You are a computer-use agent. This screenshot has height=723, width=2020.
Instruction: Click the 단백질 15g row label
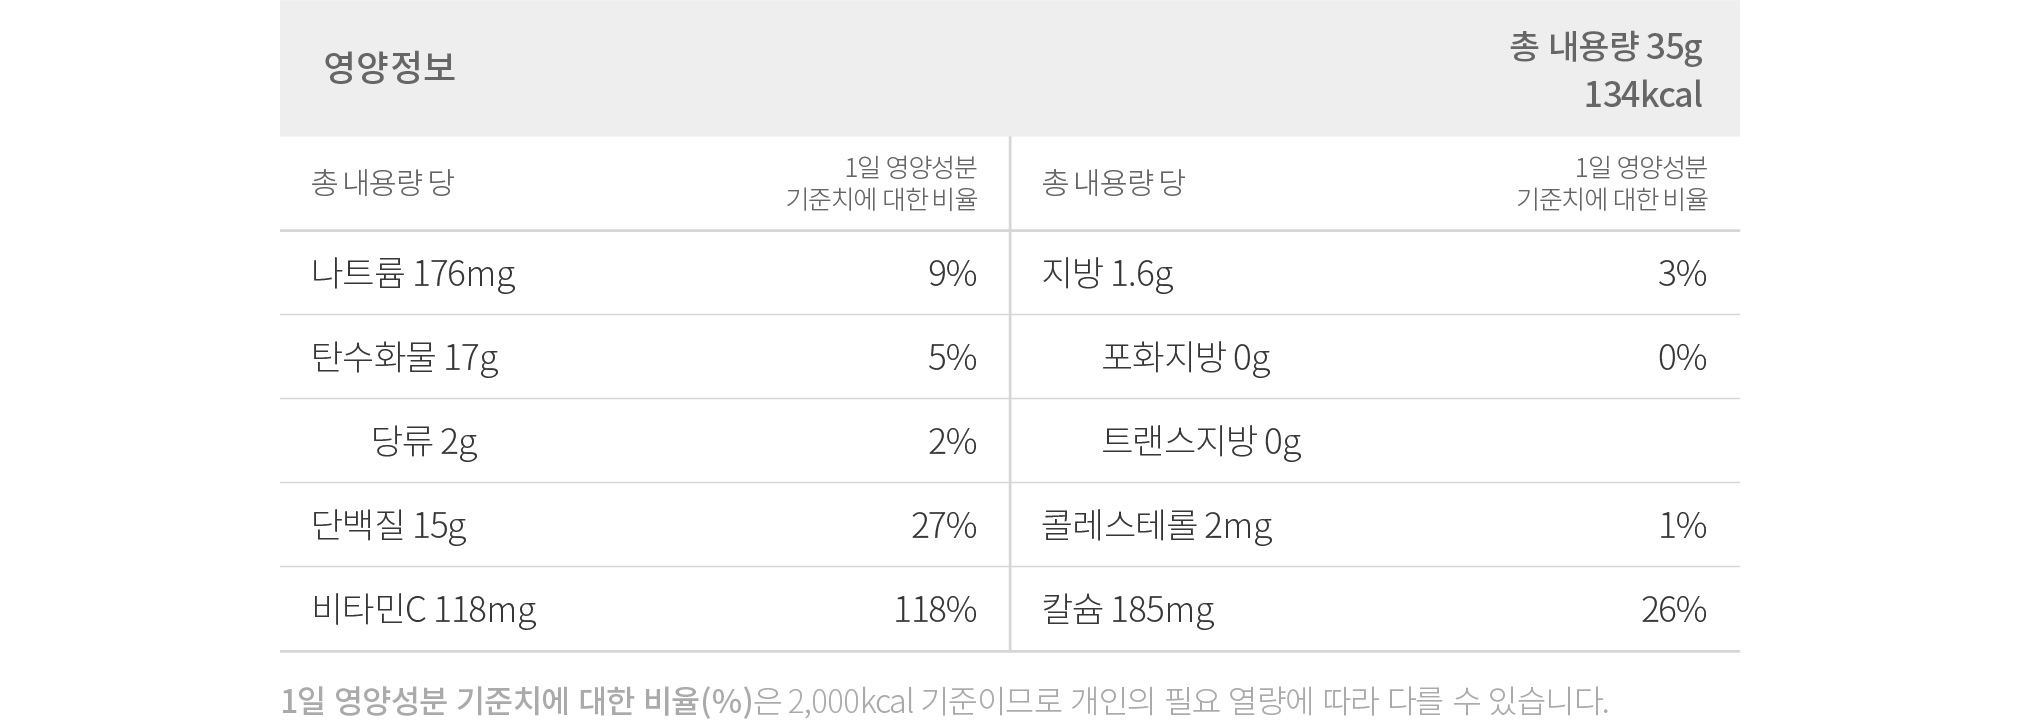[x=389, y=525]
